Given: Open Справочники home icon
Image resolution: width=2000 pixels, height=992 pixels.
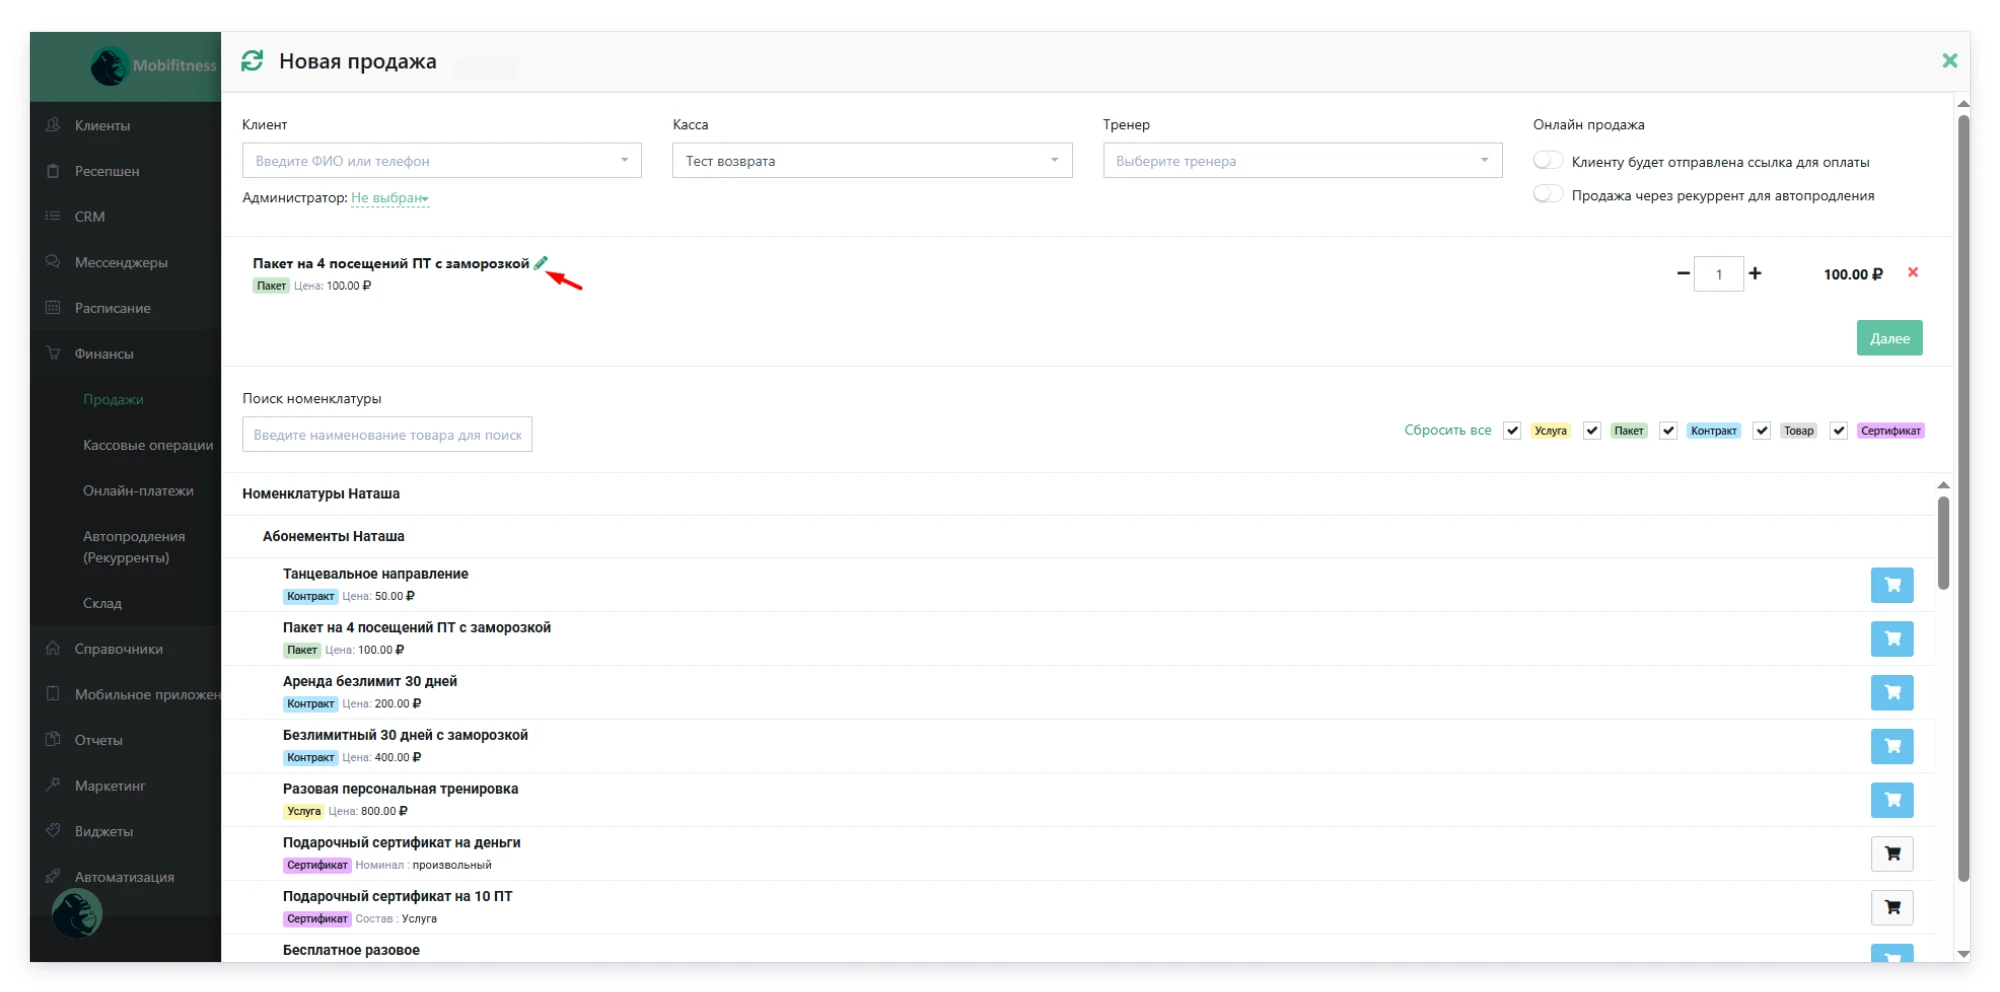Looking at the screenshot, I should point(53,648).
